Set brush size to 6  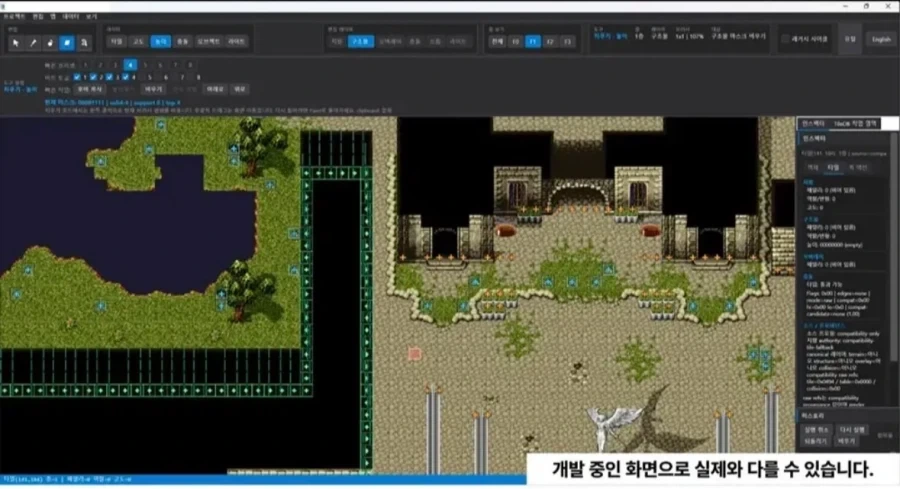point(160,65)
